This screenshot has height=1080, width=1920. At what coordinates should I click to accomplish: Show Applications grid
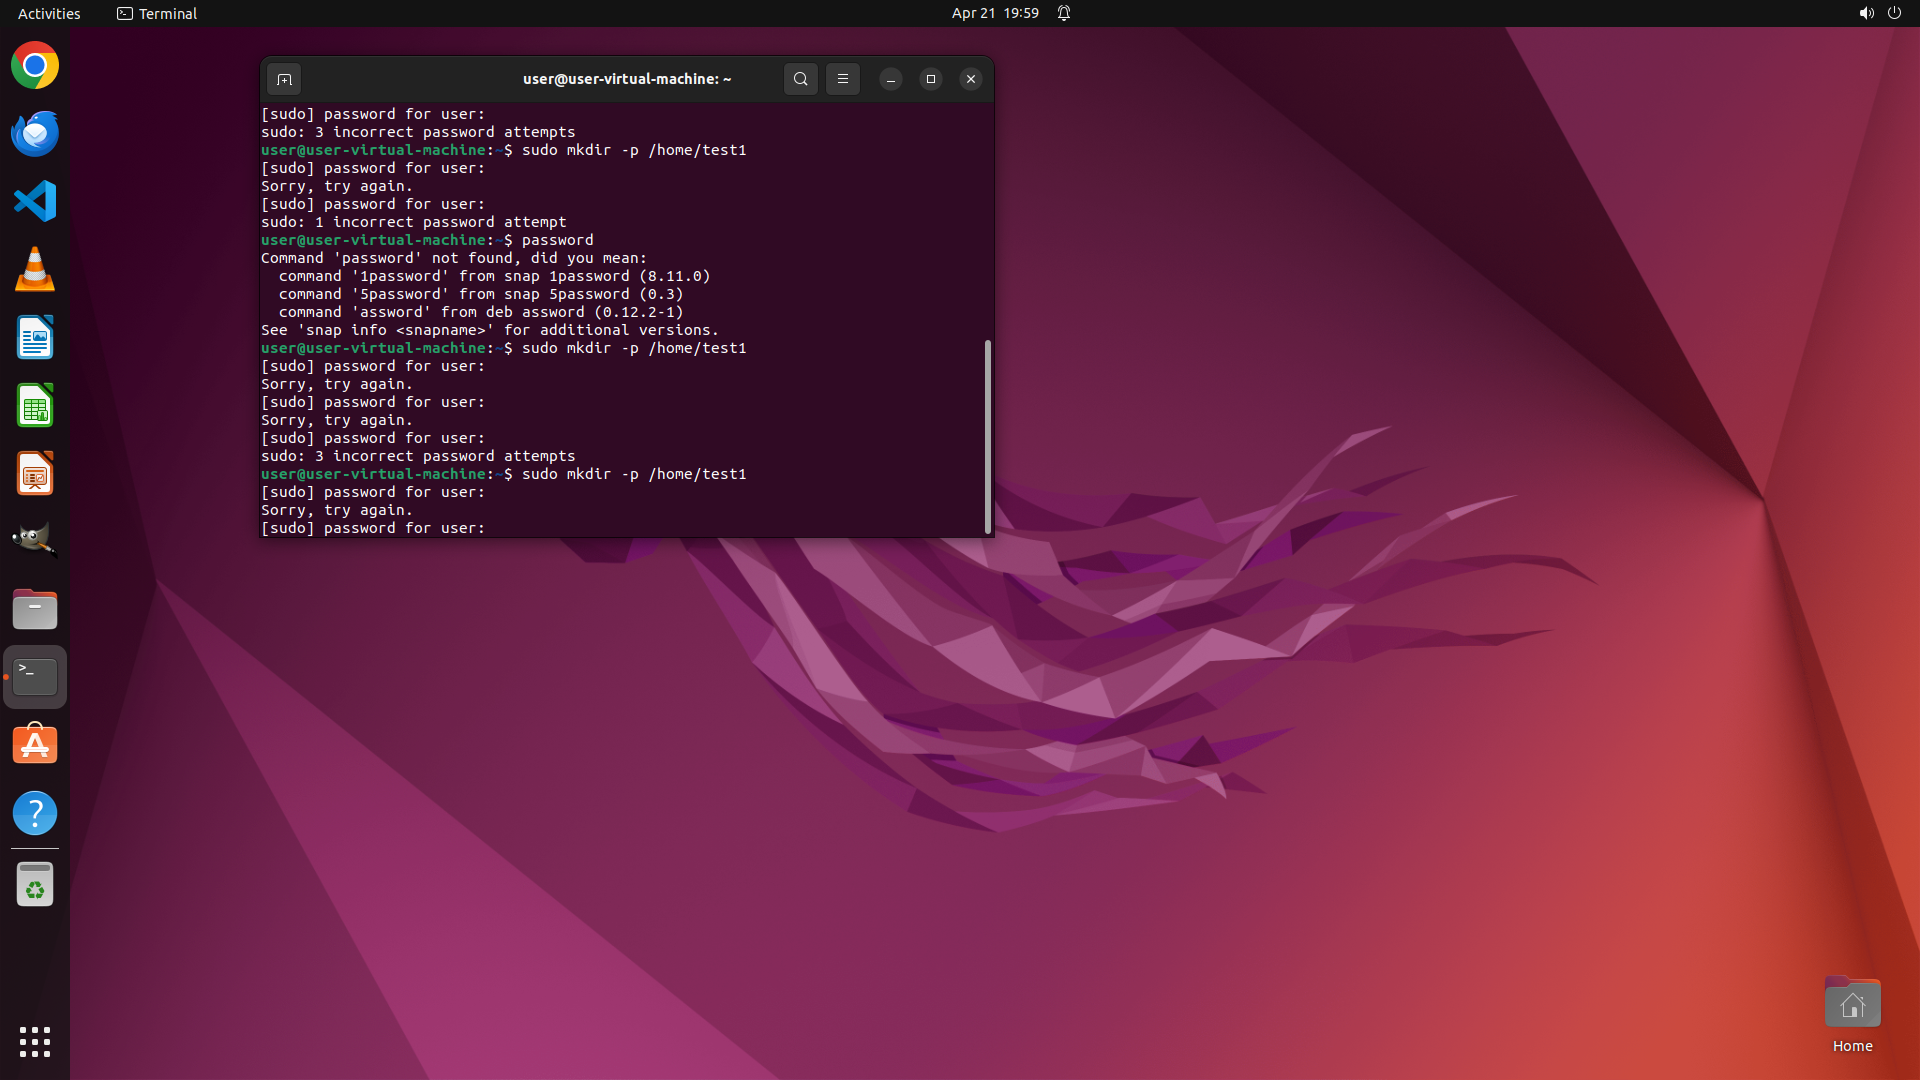(35, 1042)
